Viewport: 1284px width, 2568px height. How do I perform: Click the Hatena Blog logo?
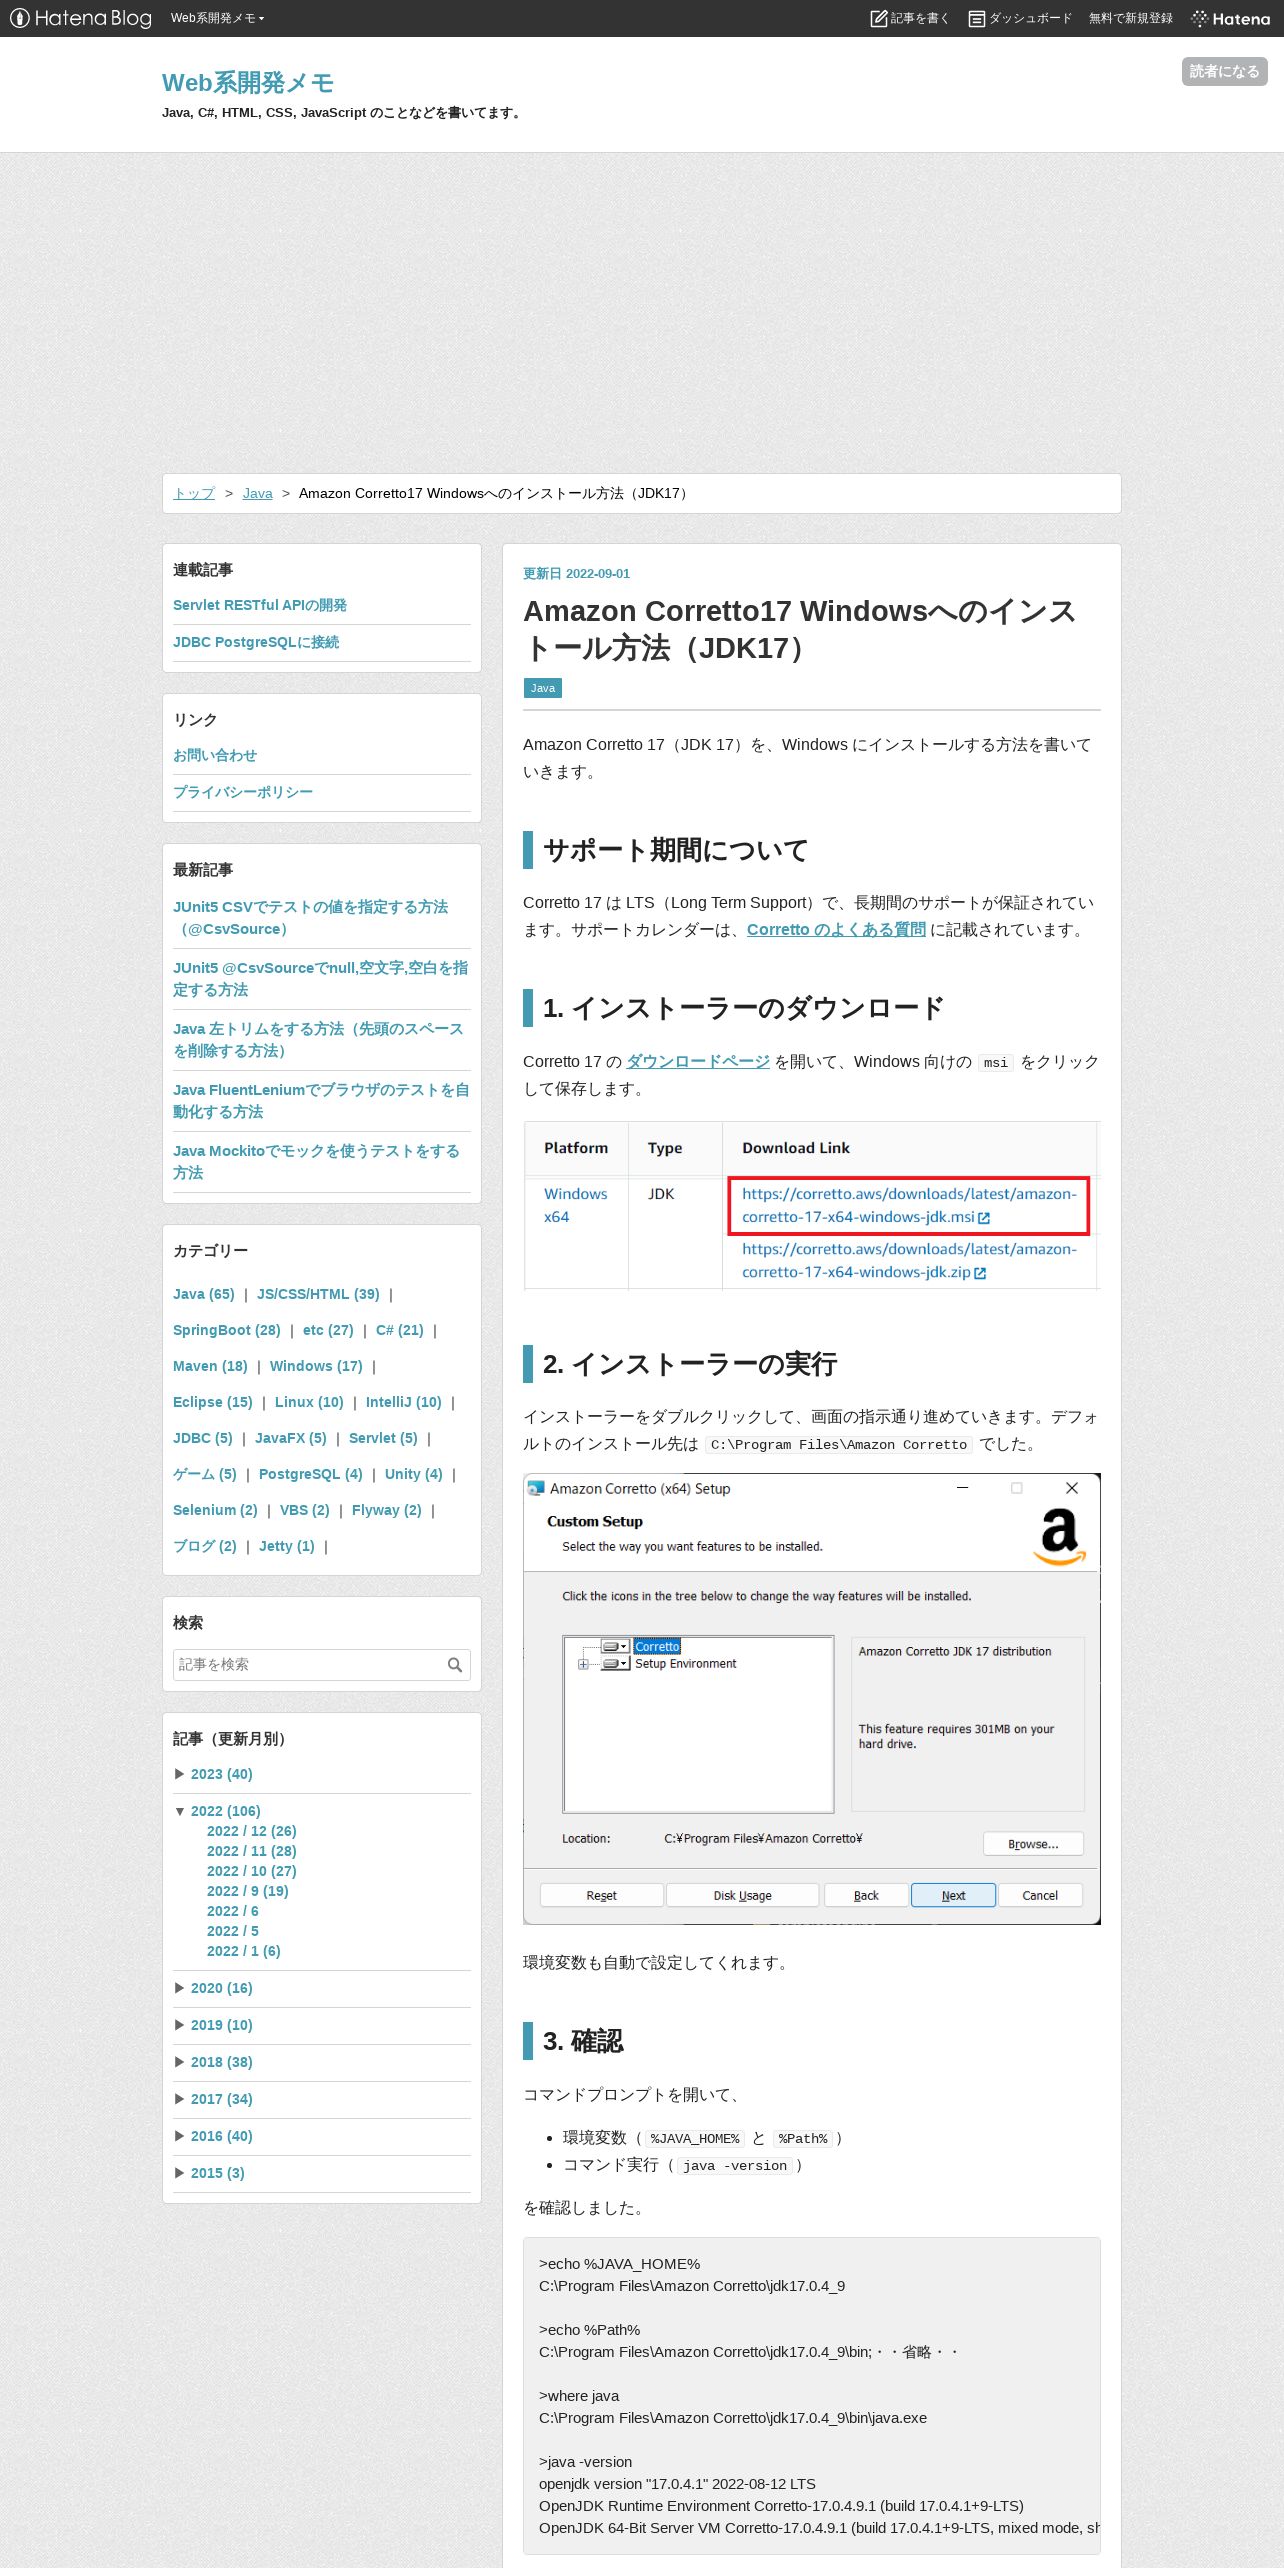click(81, 18)
